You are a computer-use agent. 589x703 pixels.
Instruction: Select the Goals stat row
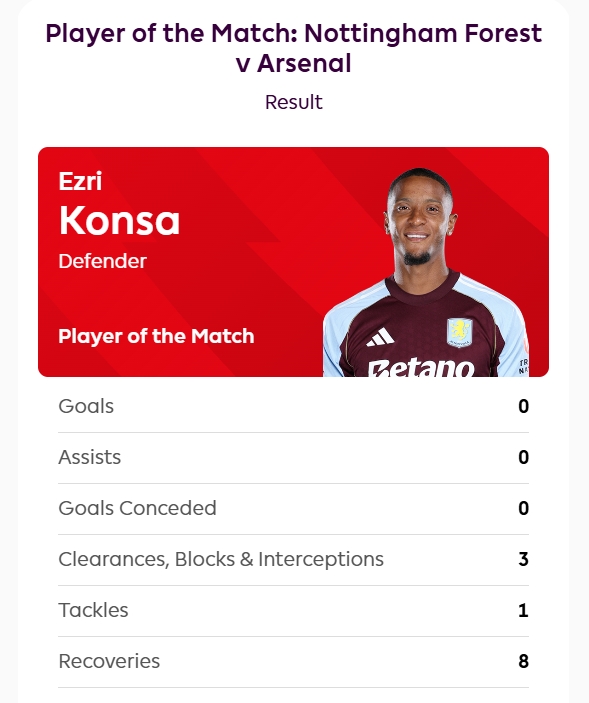(294, 407)
